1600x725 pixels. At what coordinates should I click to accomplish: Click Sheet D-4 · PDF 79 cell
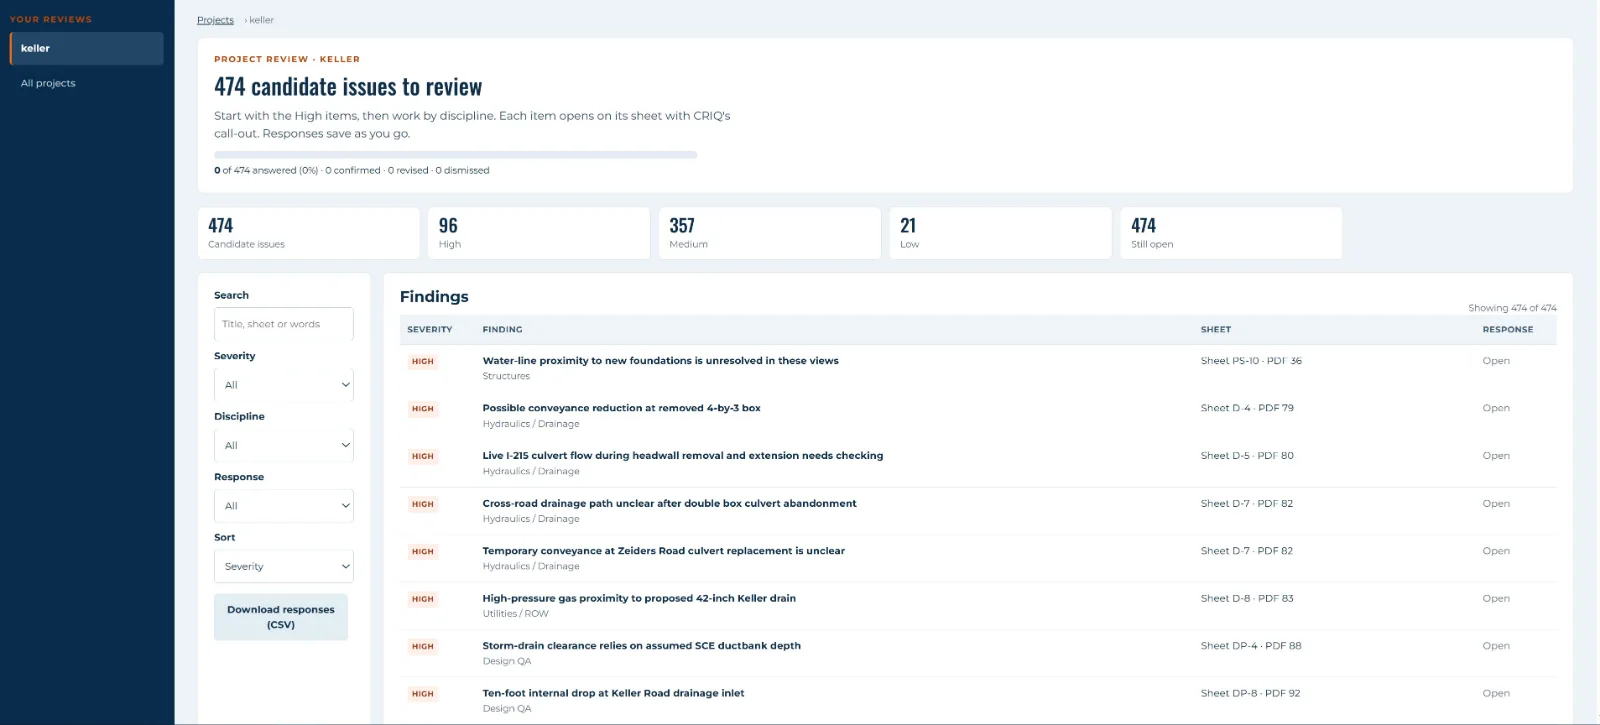pos(1247,408)
